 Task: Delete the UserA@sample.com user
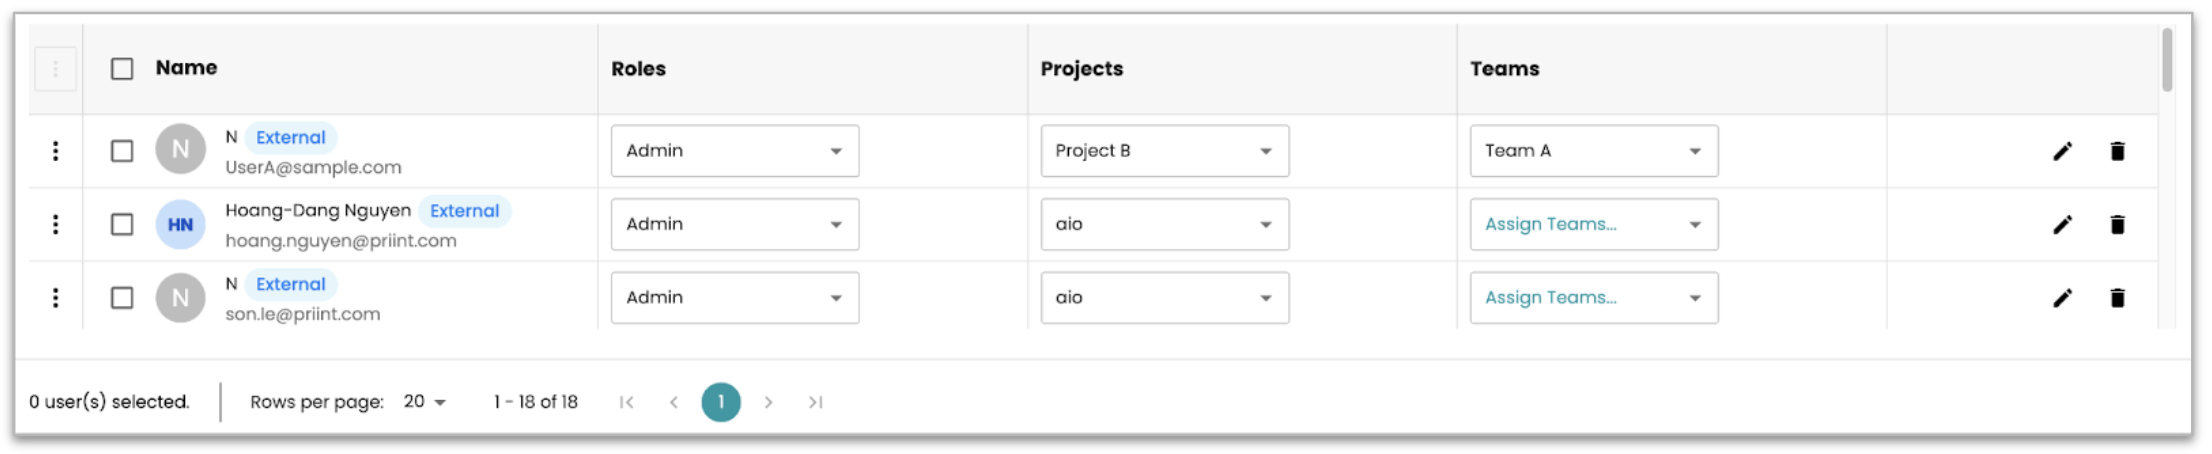(2117, 151)
